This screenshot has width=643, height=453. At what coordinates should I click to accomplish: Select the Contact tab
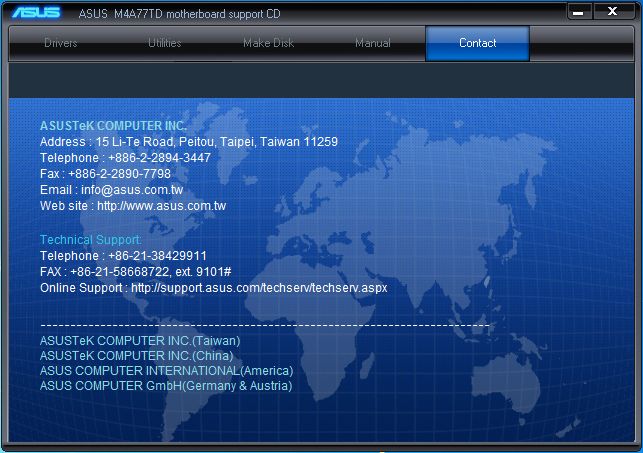click(477, 43)
